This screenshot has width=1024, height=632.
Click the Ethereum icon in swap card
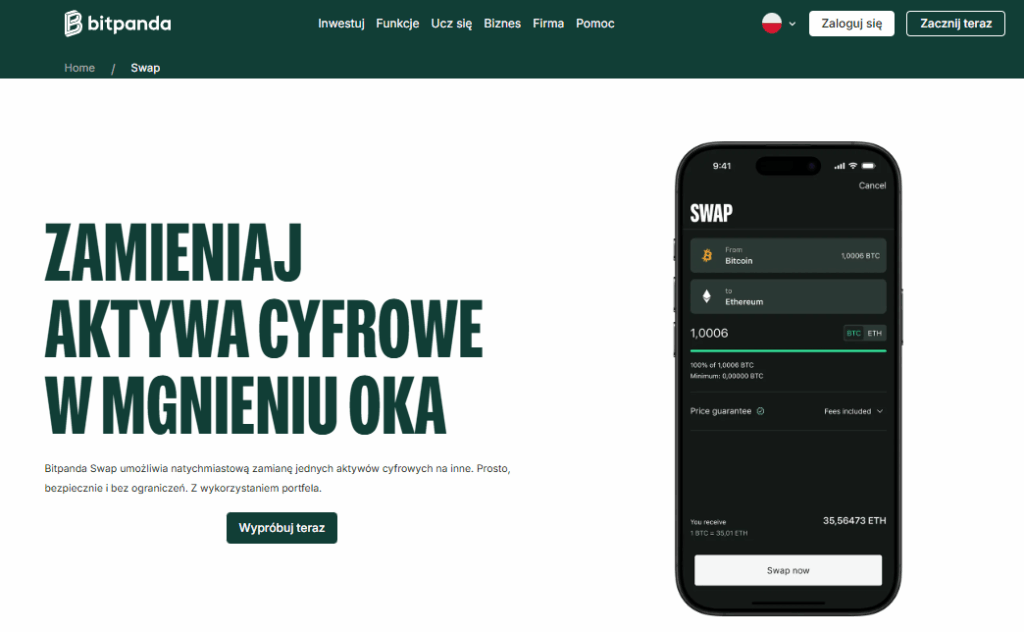707,296
